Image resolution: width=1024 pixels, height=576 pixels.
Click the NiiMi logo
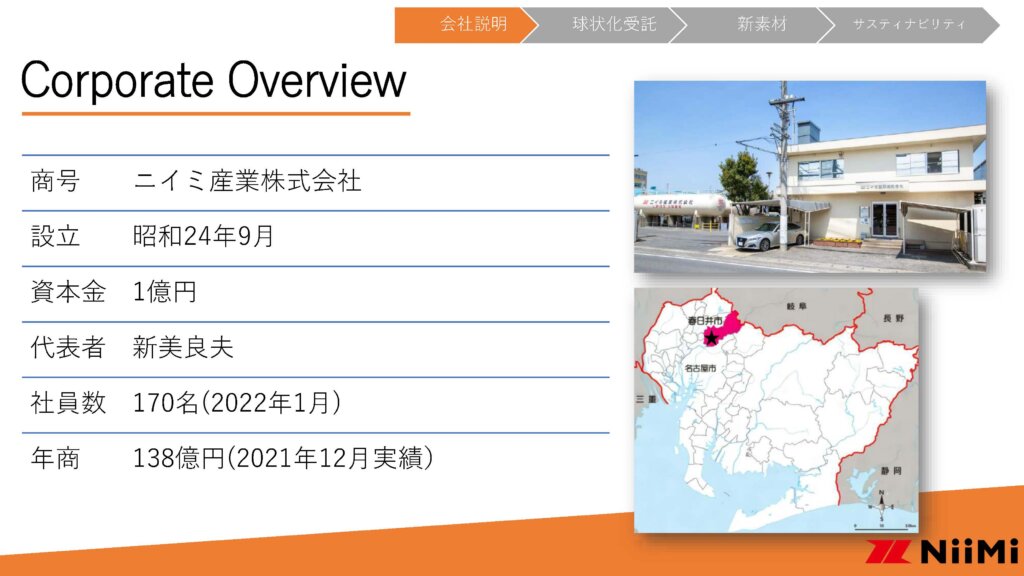(942, 552)
